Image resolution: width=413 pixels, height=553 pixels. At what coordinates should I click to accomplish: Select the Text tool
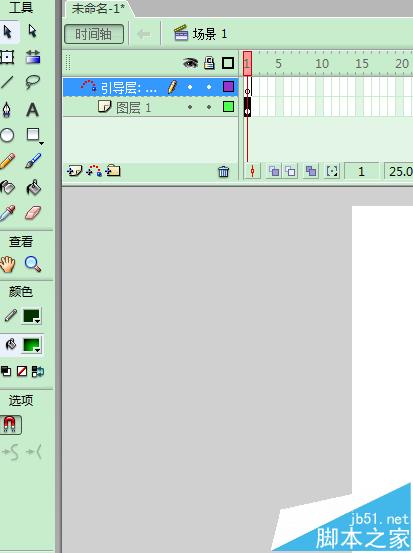[x=32, y=109]
